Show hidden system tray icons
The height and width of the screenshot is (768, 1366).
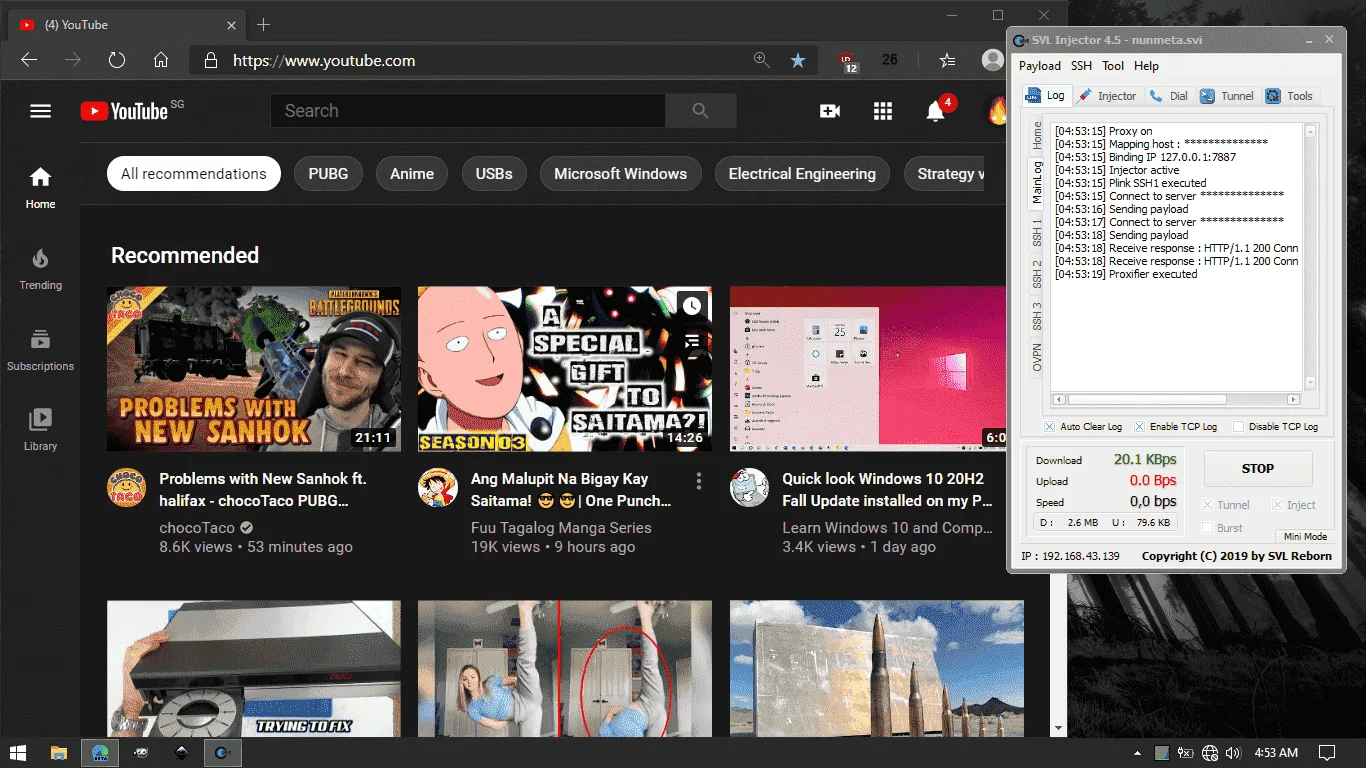coord(1137,752)
